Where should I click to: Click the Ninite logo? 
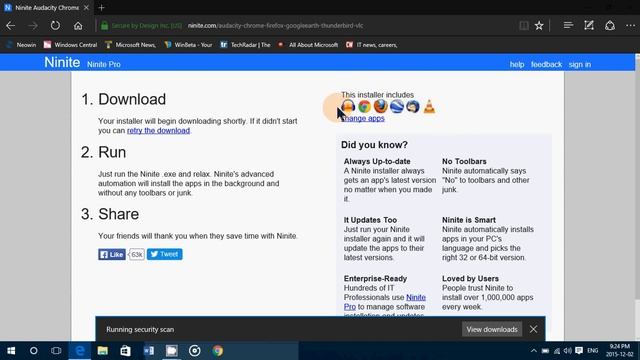62,62
